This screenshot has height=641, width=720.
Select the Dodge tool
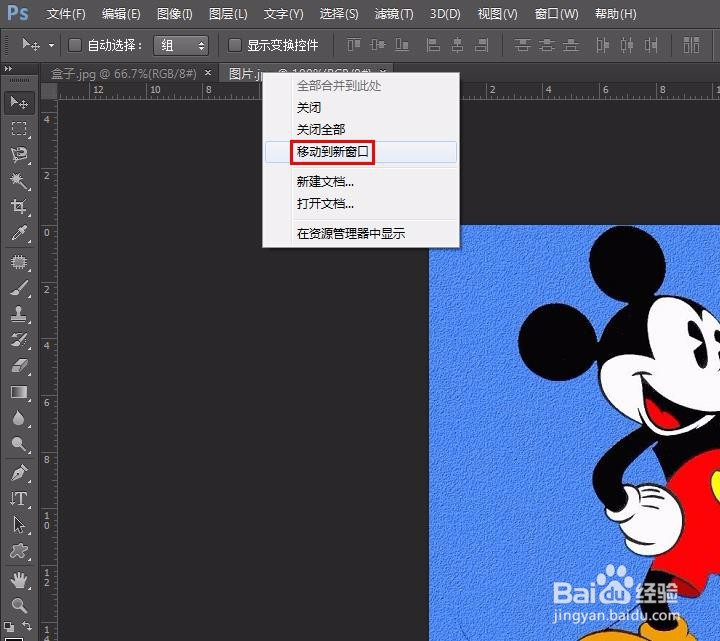[x=19, y=444]
